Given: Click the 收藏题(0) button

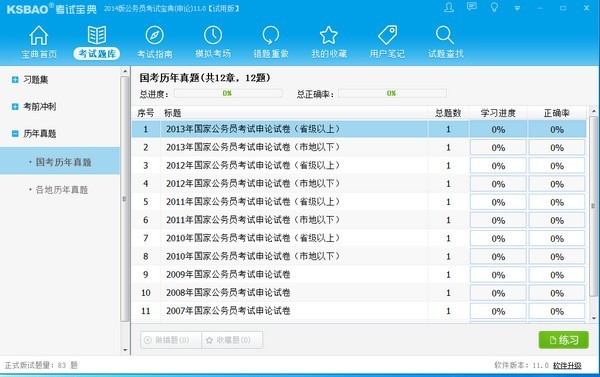Looking at the screenshot, I should (232, 340).
